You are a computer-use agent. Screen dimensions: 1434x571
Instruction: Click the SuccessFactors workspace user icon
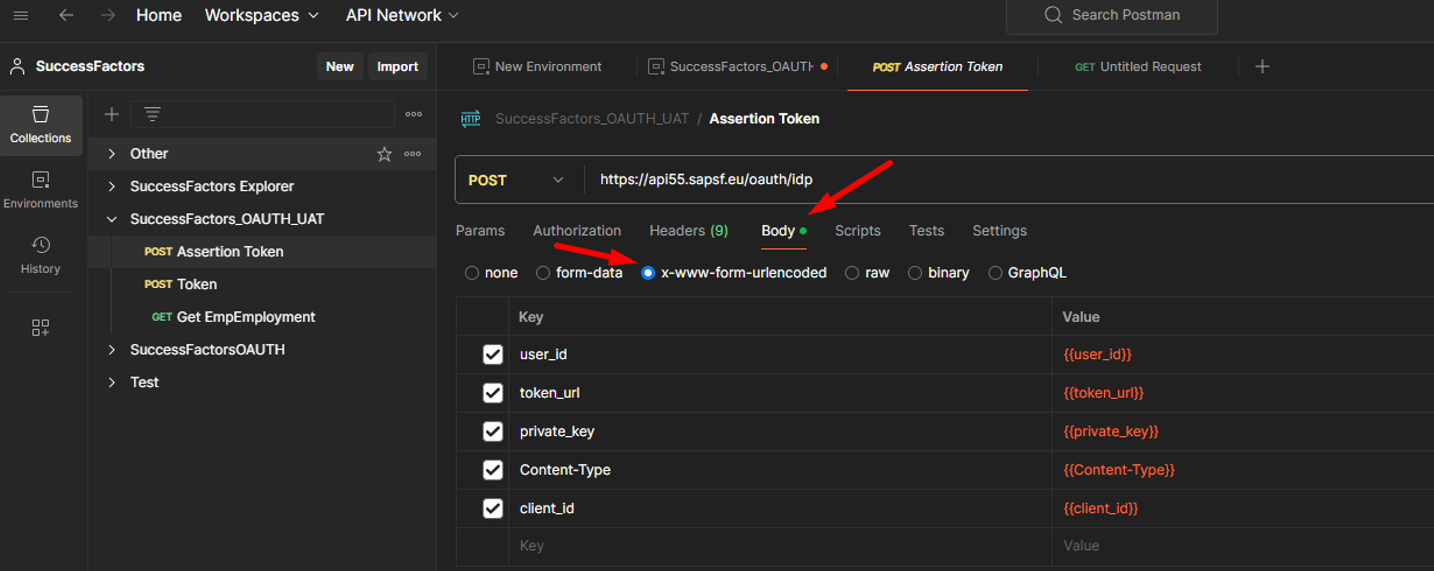click(17, 67)
